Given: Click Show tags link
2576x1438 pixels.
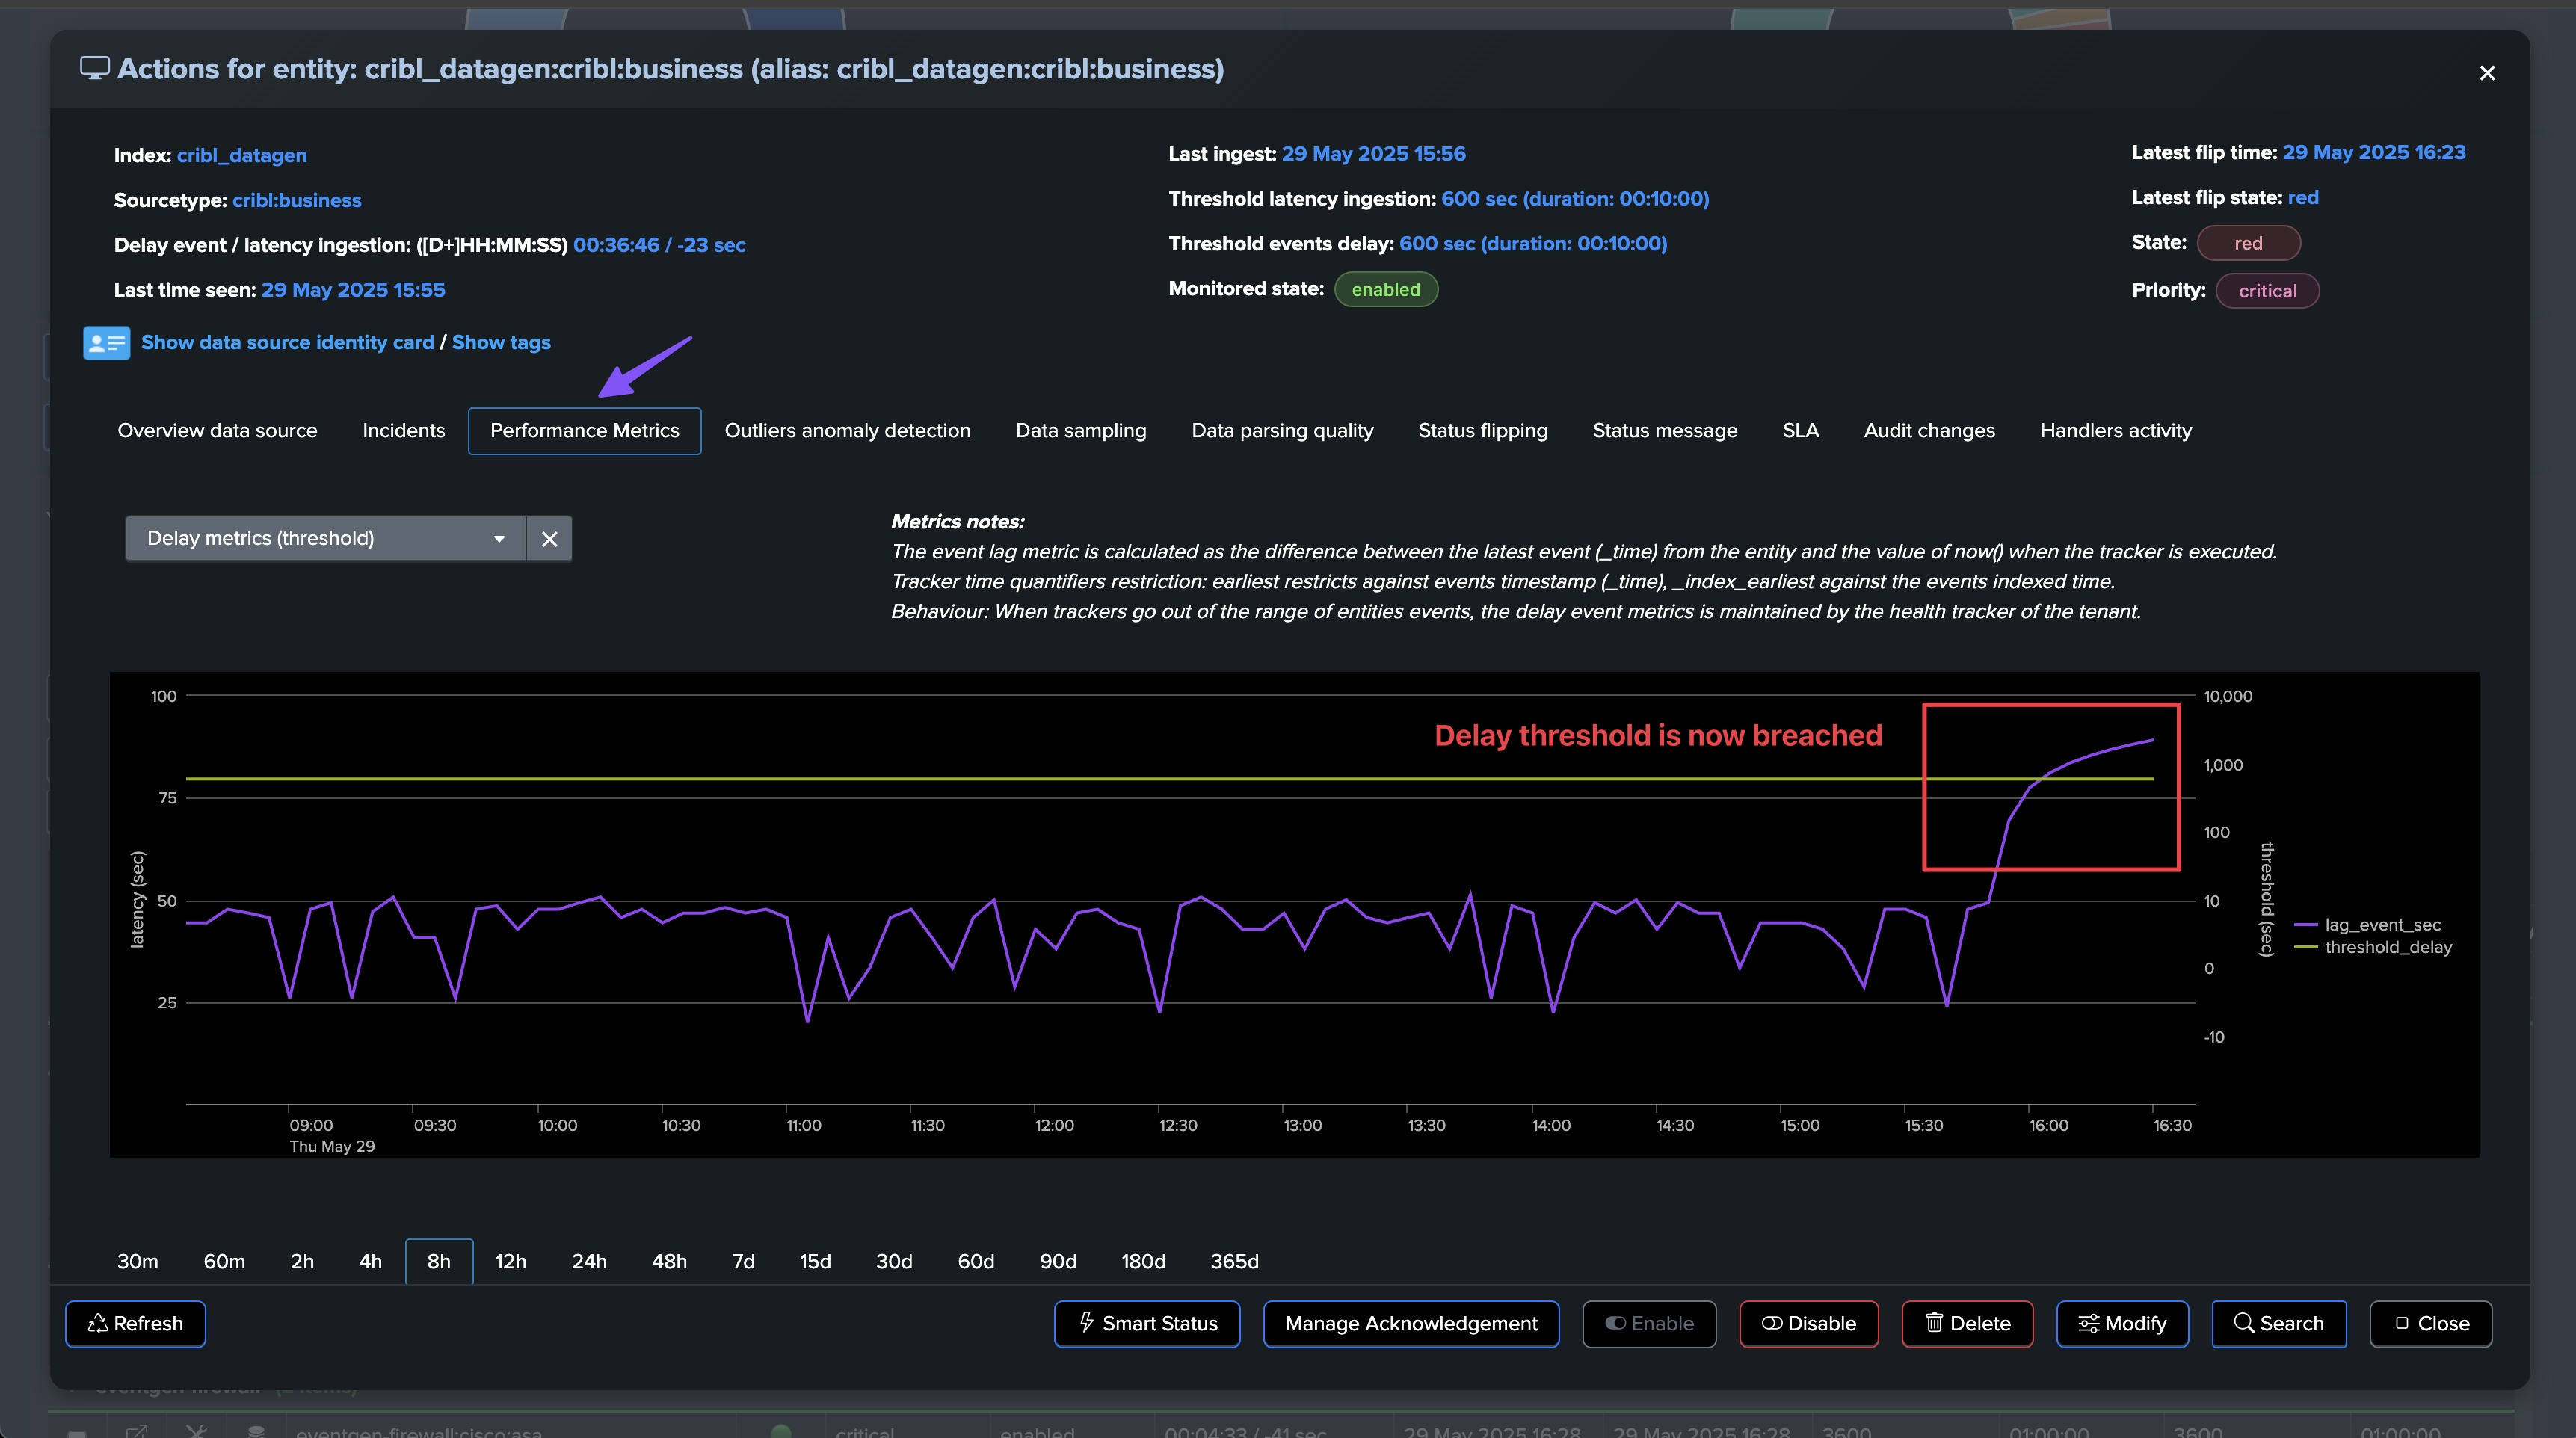Looking at the screenshot, I should pos(501,342).
